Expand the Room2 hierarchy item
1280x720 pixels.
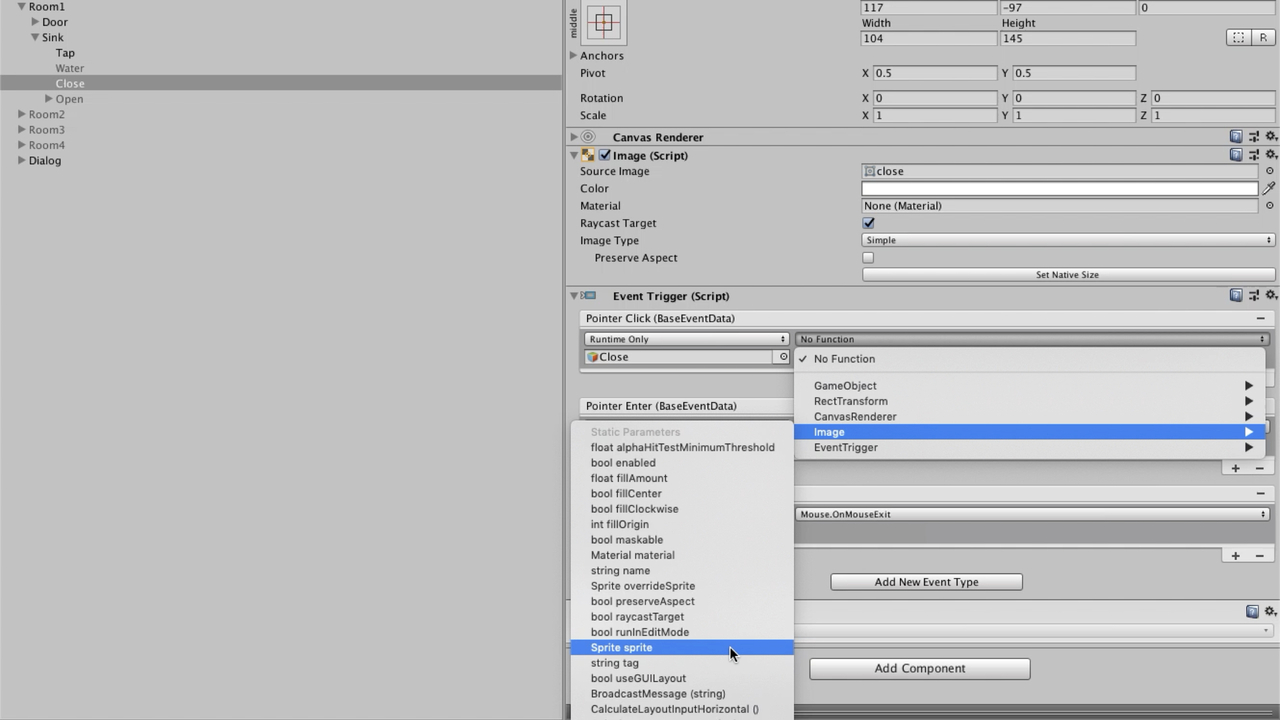[22, 114]
